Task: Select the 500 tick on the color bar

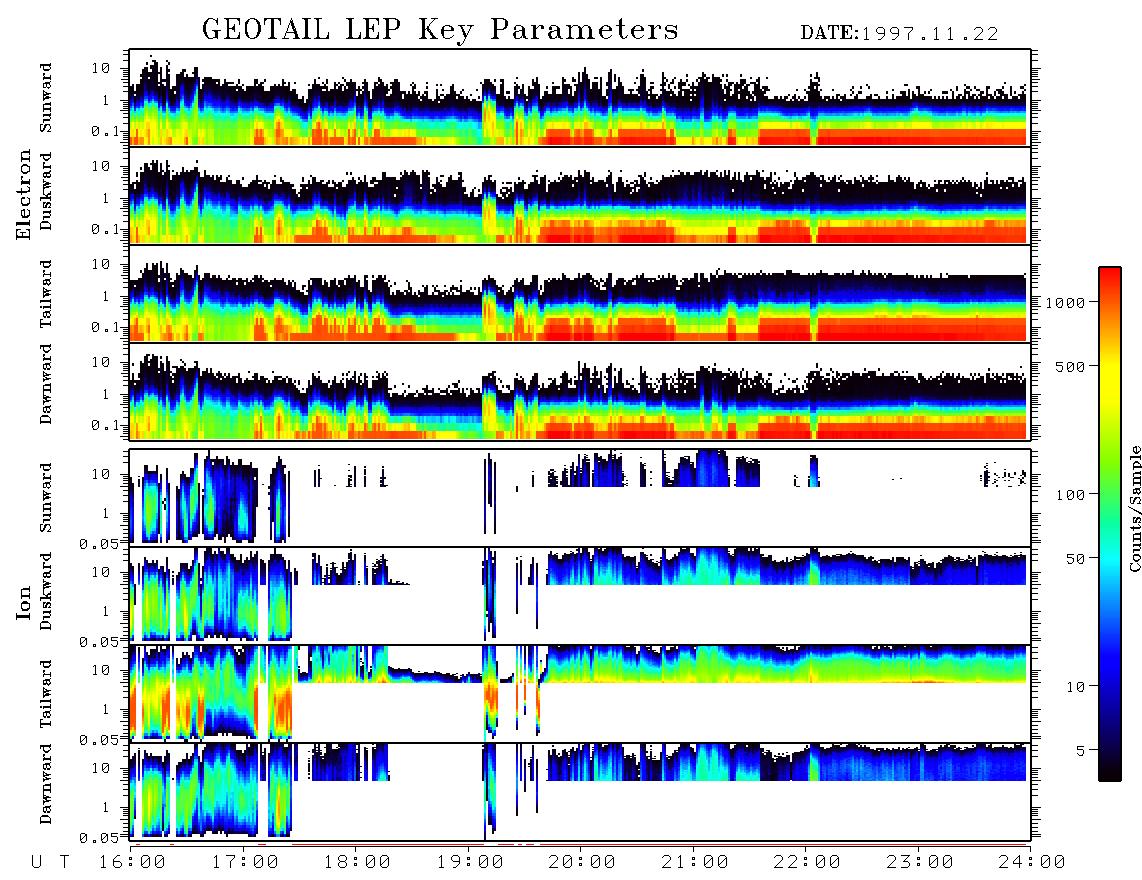Action: tap(1071, 366)
